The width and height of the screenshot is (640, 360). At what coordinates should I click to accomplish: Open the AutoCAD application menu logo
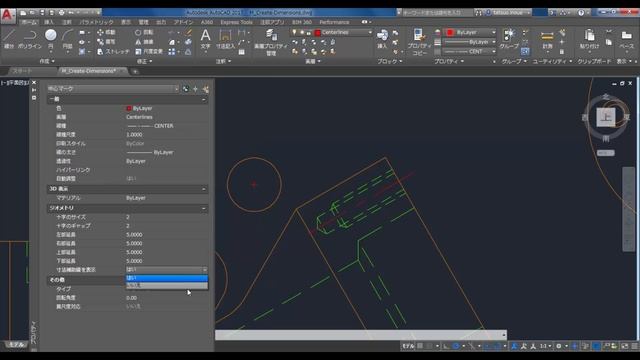pos(8,16)
